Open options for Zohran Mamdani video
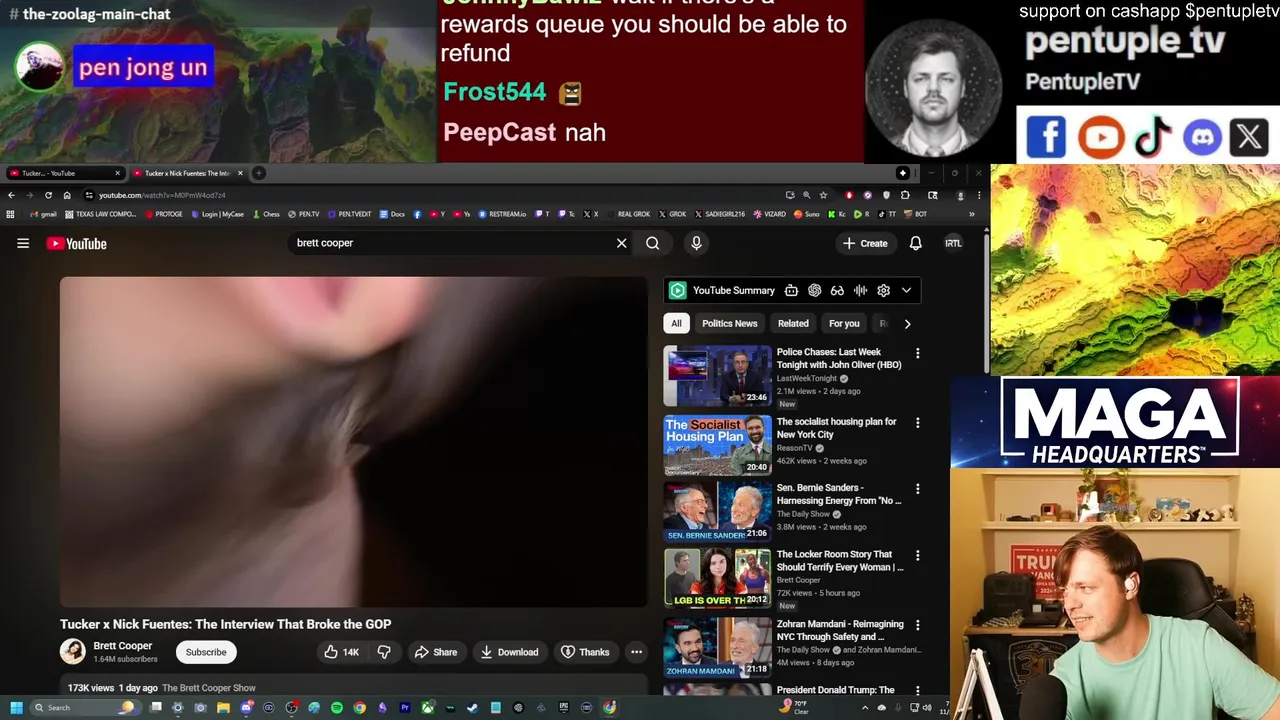Image resolution: width=1280 pixels, height=720 pixels. [x=917, y=625]
